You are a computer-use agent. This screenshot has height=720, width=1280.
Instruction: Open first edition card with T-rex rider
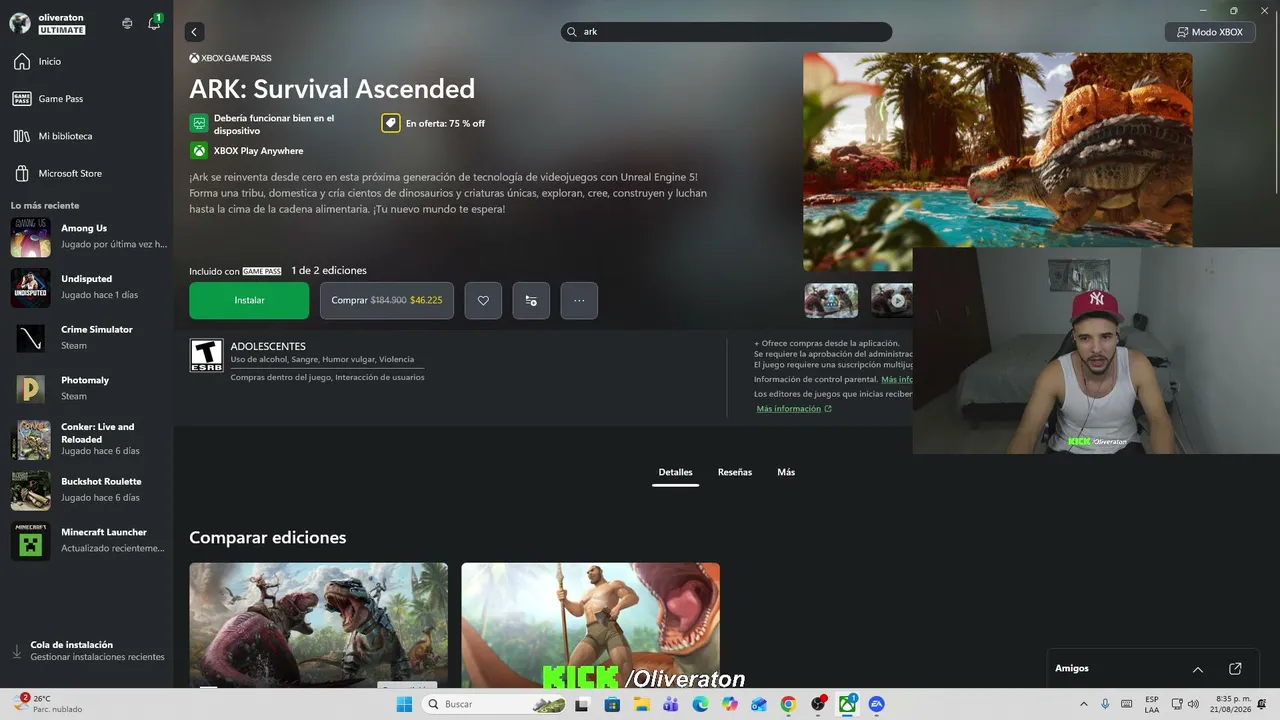(x=318, y=625)
